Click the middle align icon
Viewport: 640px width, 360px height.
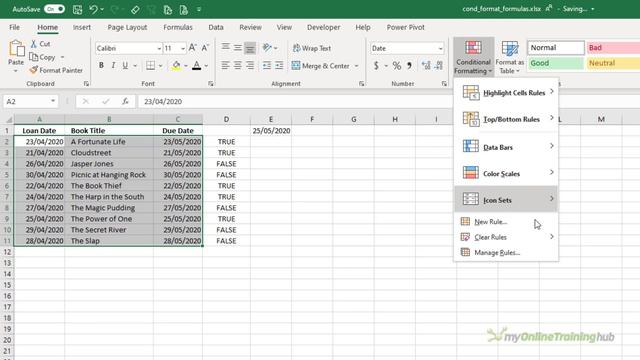pos(238,48)
